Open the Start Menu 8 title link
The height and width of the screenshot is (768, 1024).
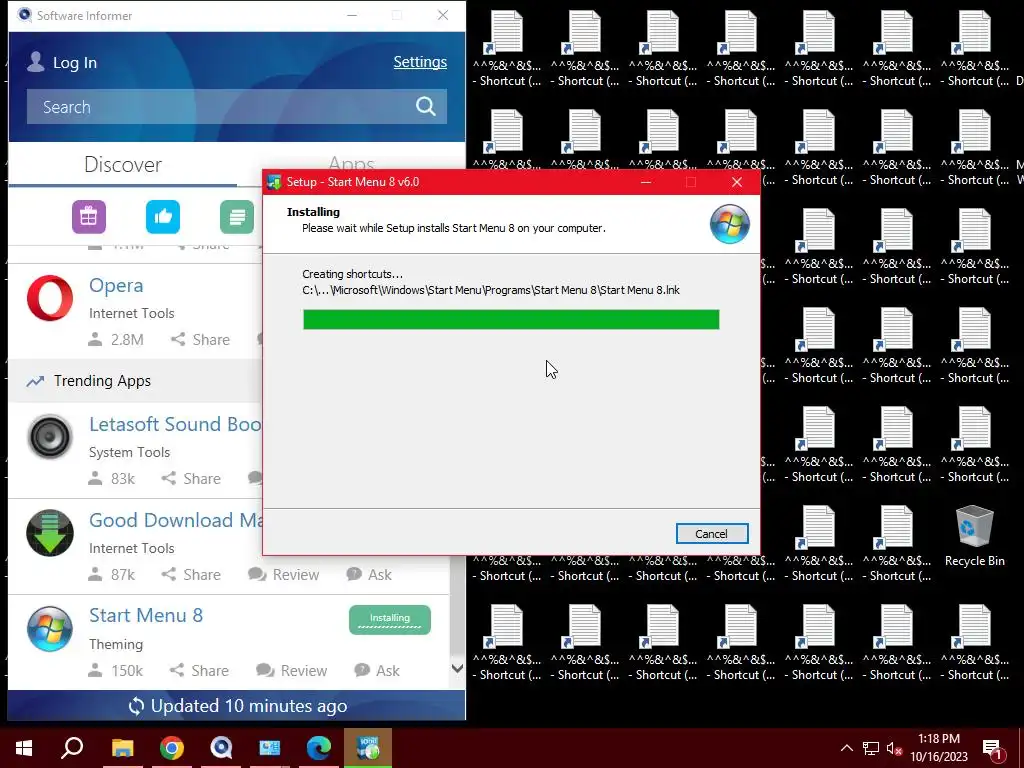click(146, 615)
